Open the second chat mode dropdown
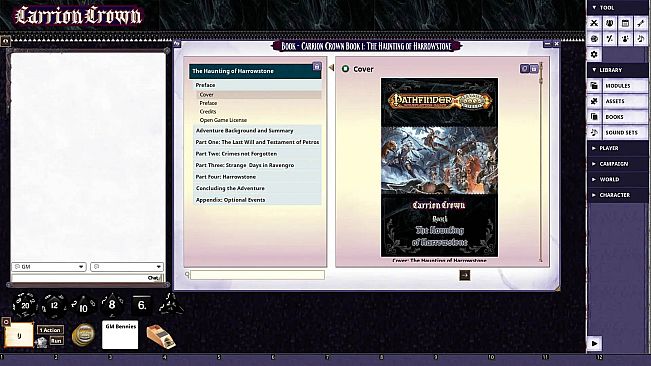The image size is (651, 366). 127,267
